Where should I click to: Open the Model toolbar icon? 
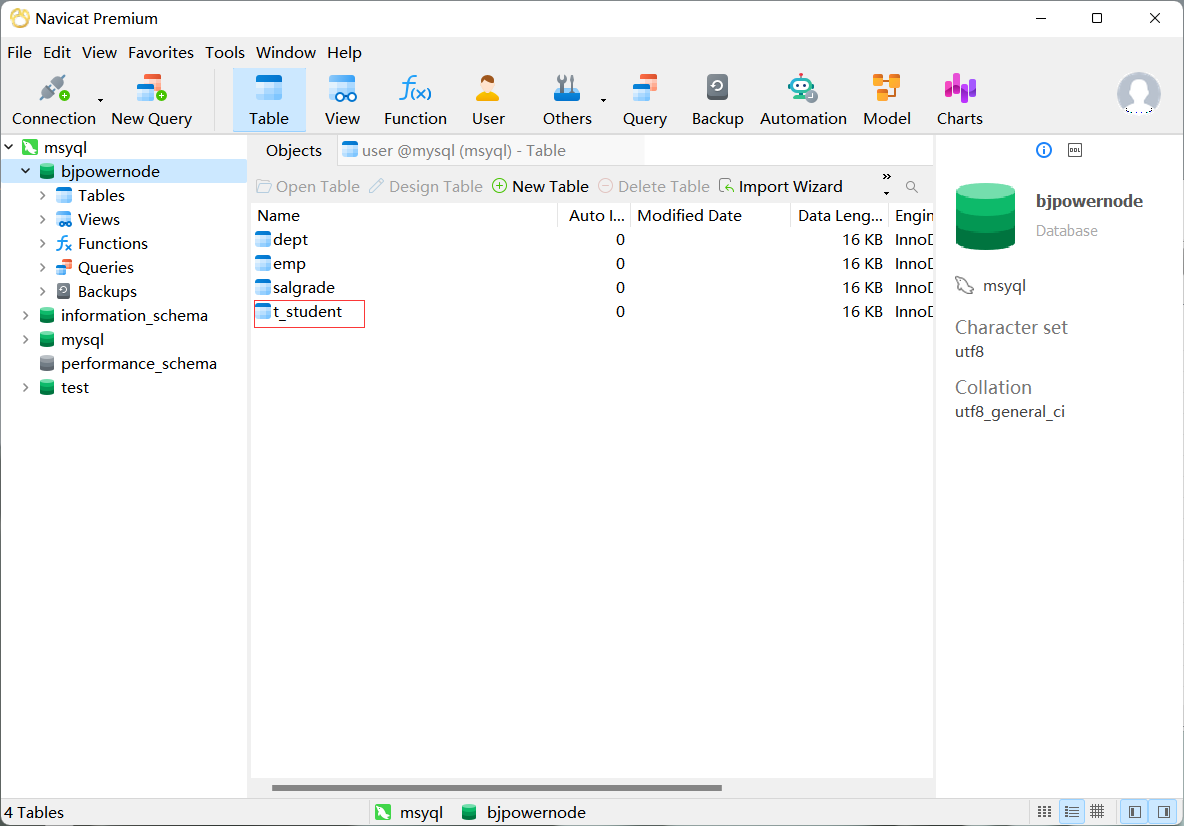886,100
